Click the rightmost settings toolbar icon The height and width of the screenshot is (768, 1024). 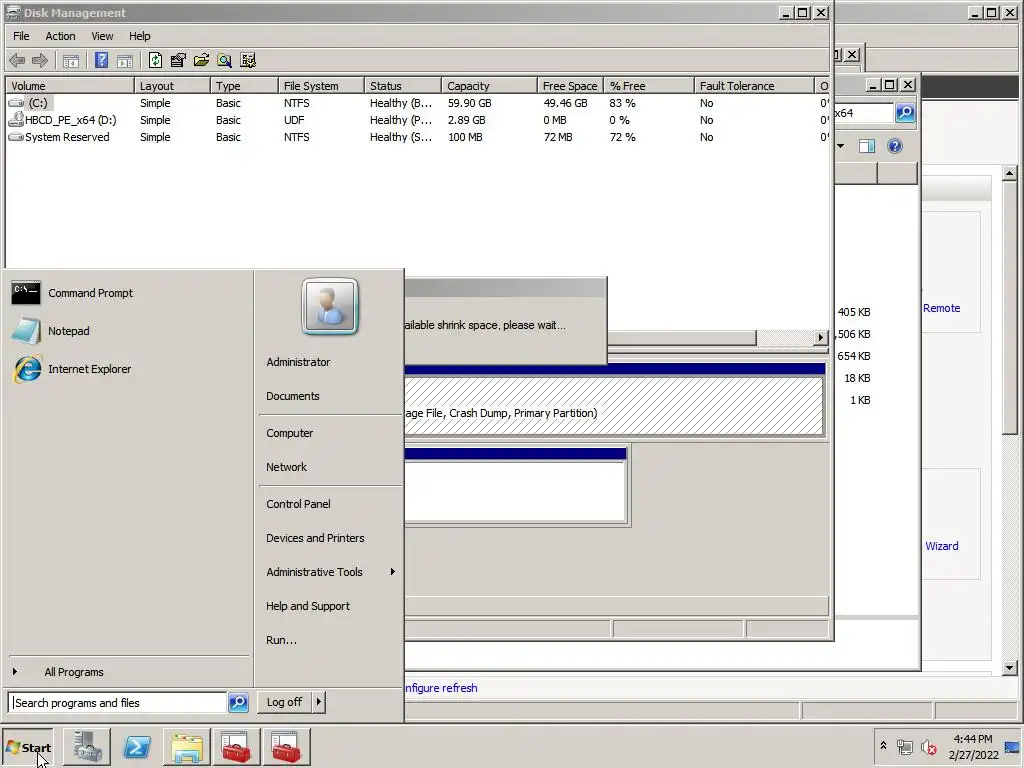(x=248, y=61)
